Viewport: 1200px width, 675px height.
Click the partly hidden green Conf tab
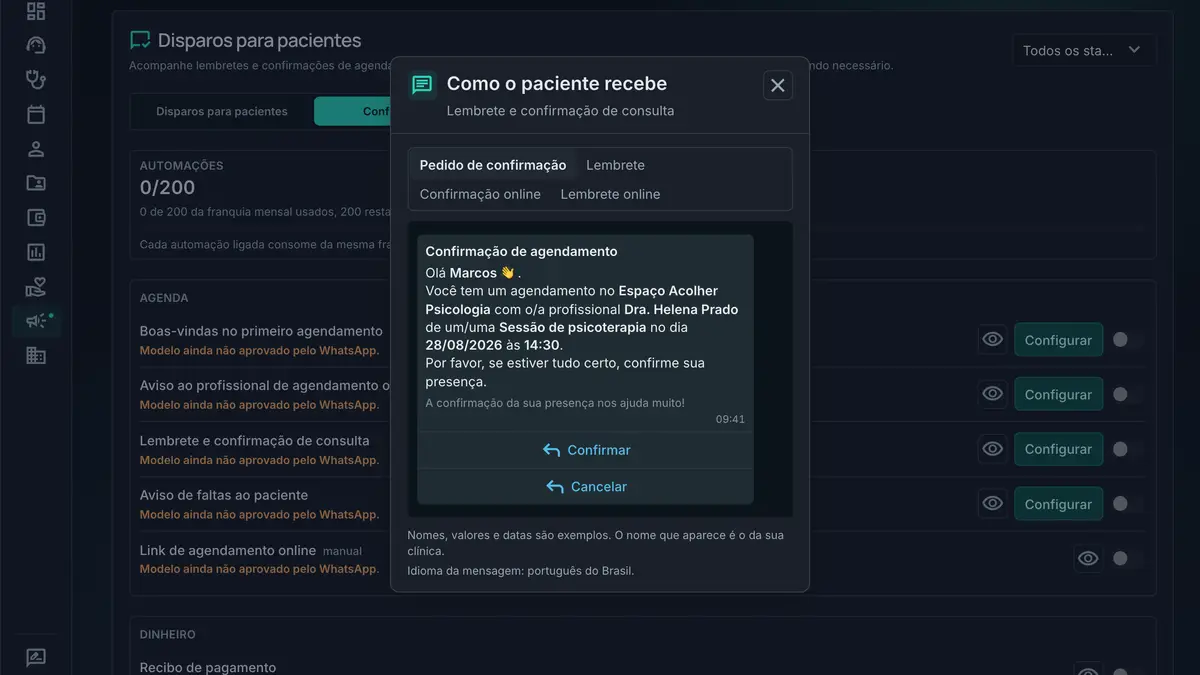click(x=352, y=111)
